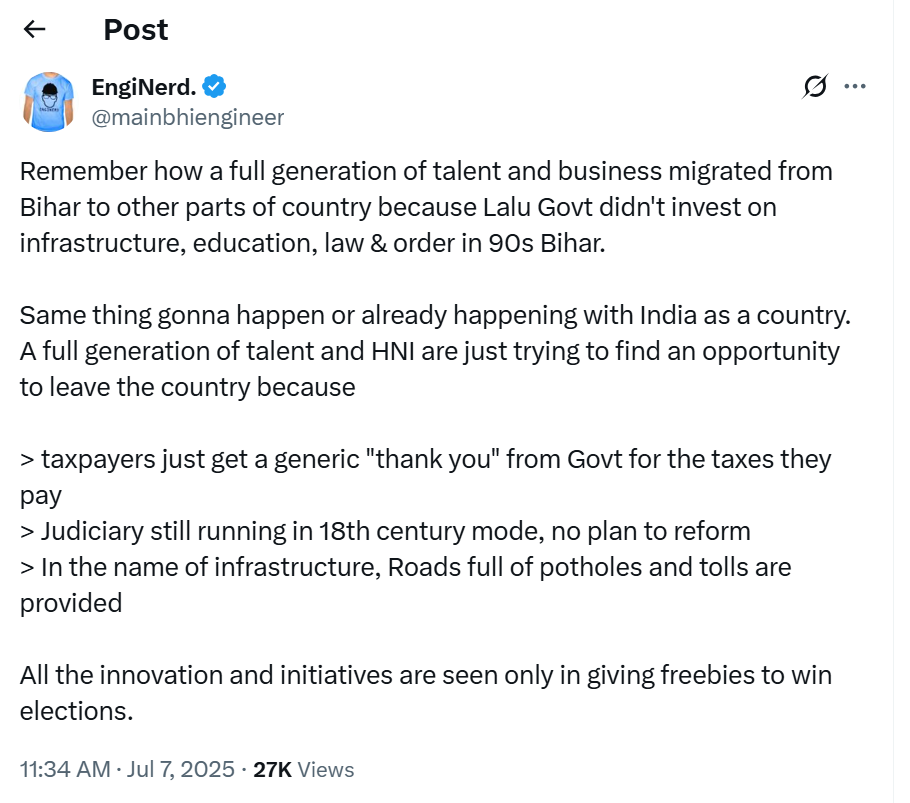Open the three-dot more options menu

(x=854, y=87)
